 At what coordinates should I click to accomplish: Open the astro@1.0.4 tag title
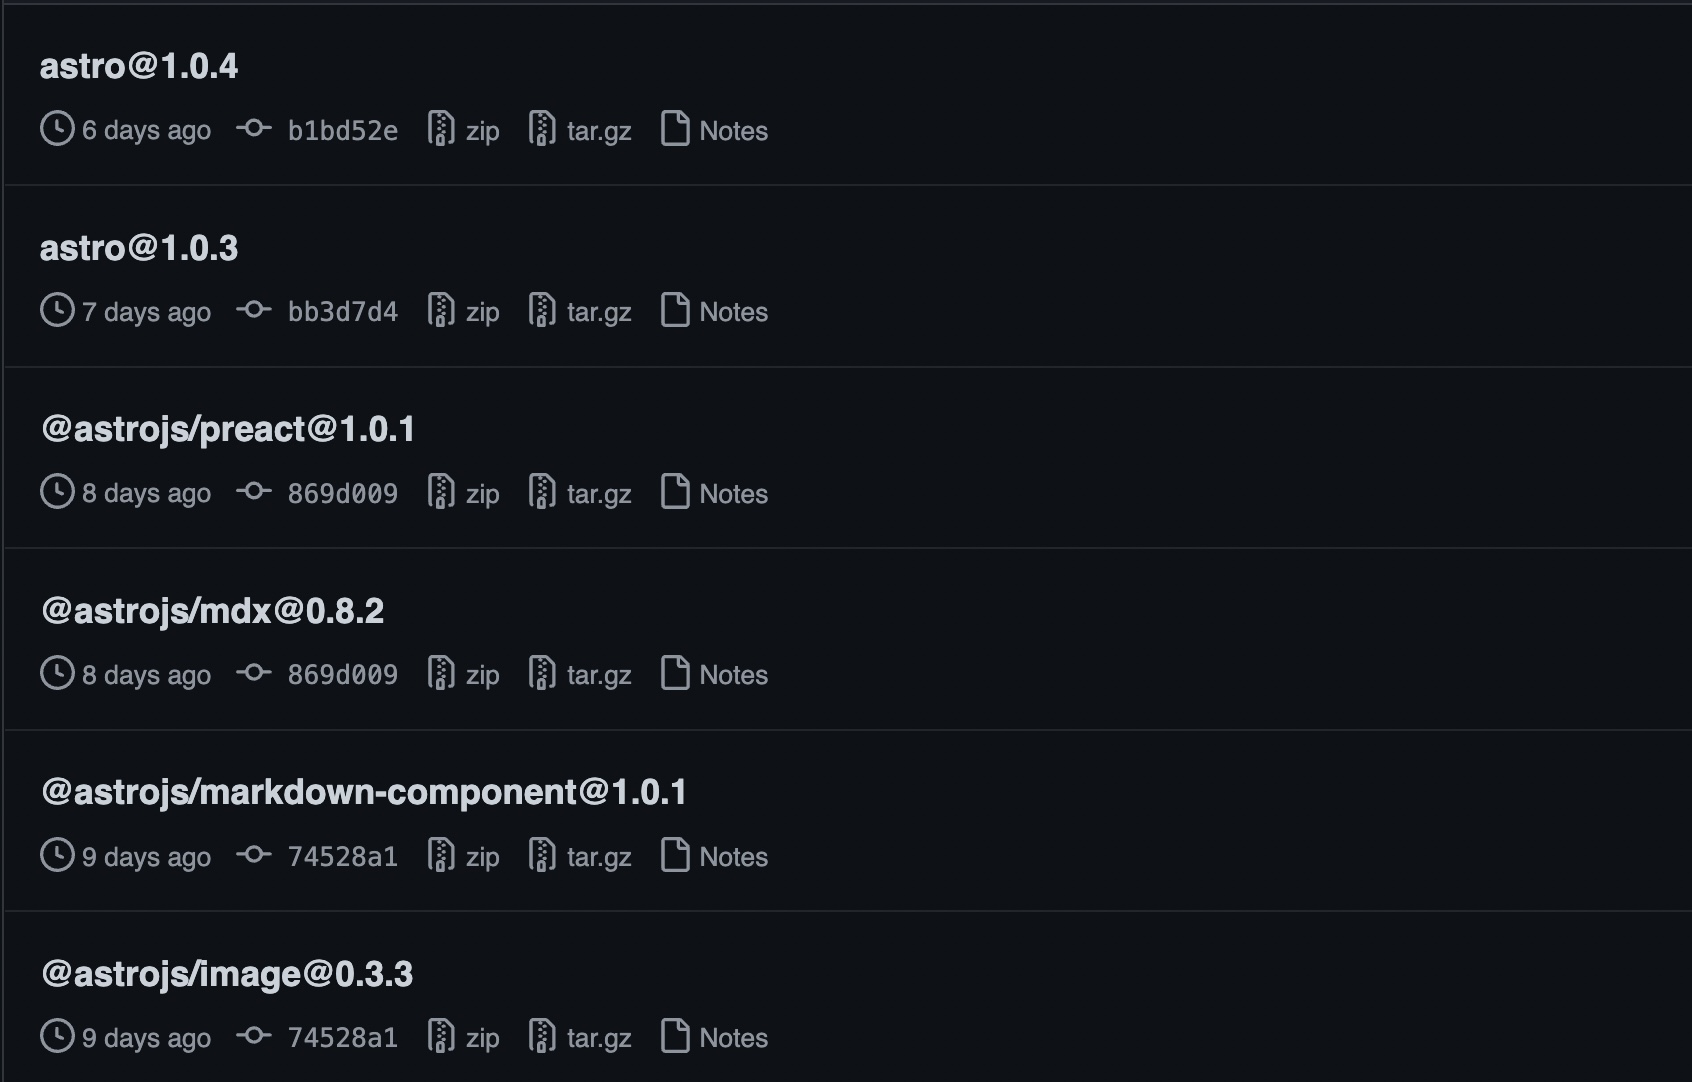pos(139,66)
